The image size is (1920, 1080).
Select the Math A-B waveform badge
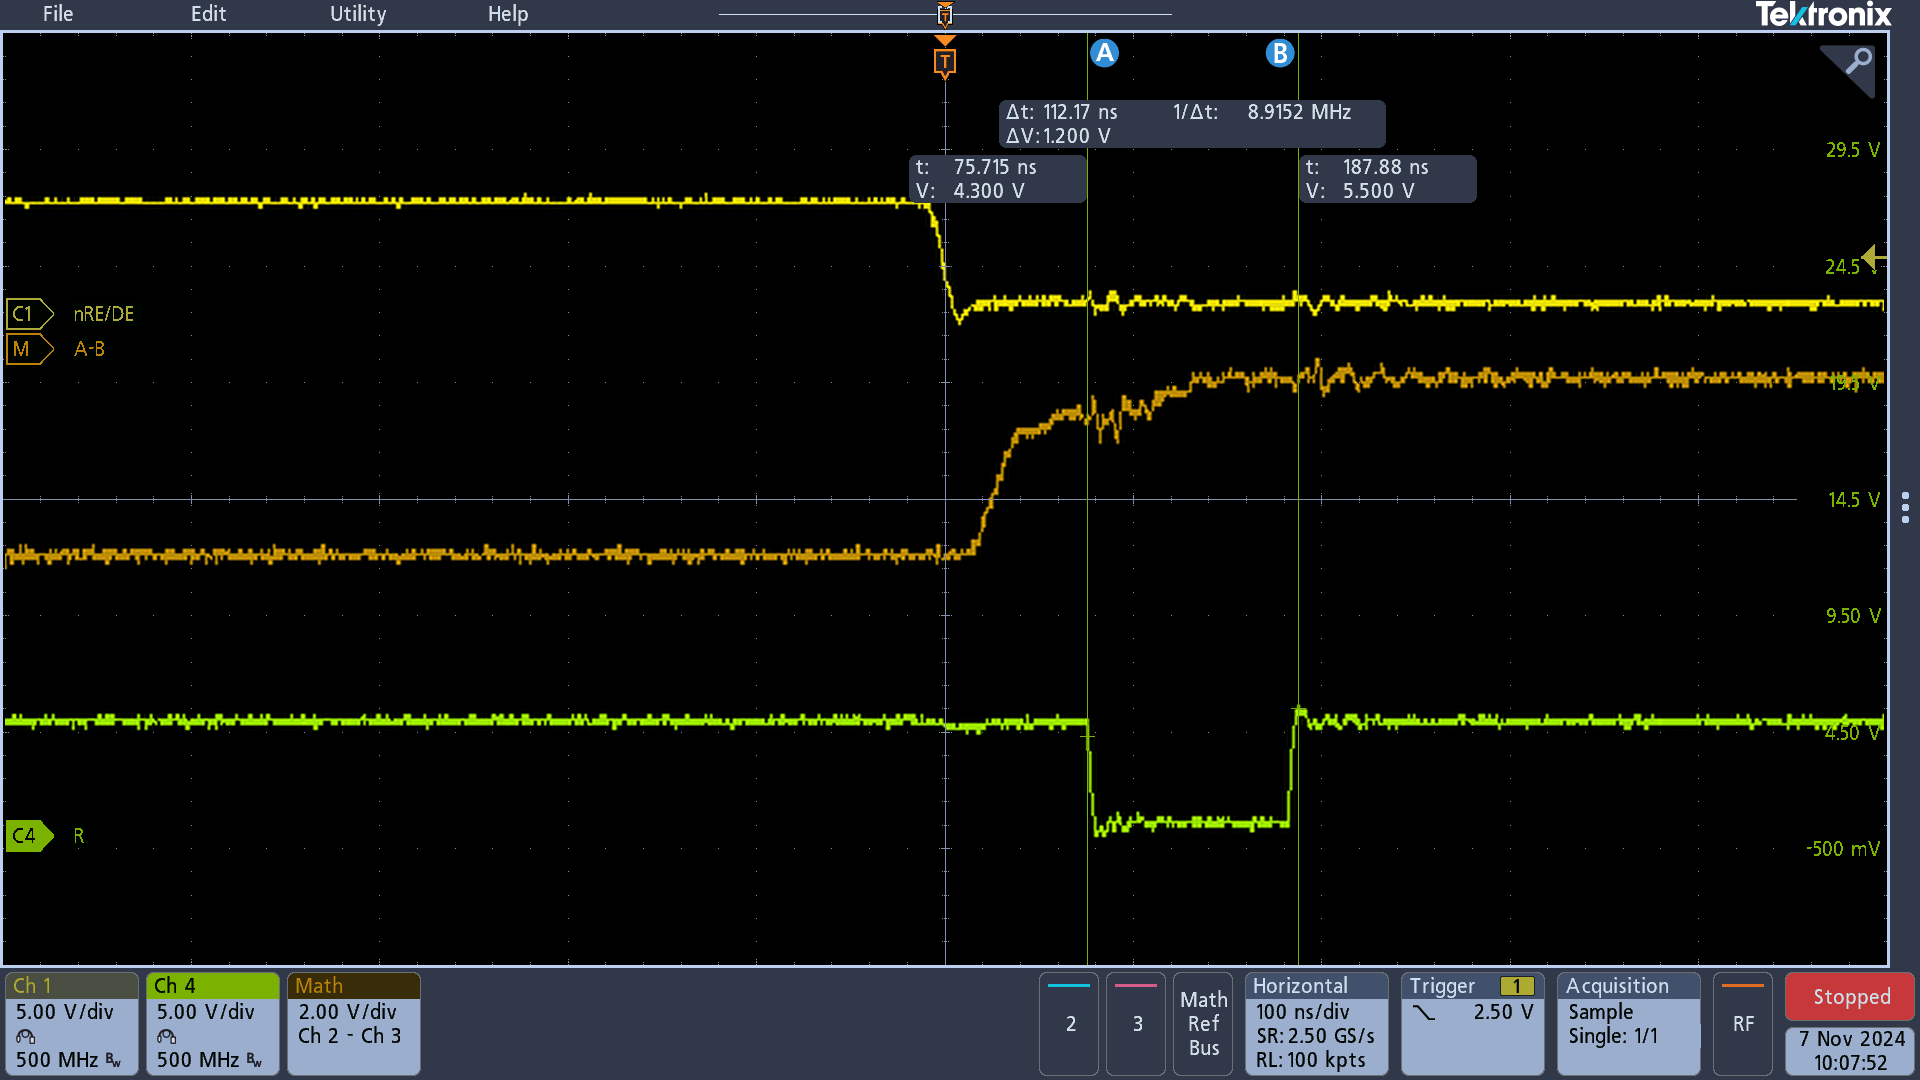[28, 349]
